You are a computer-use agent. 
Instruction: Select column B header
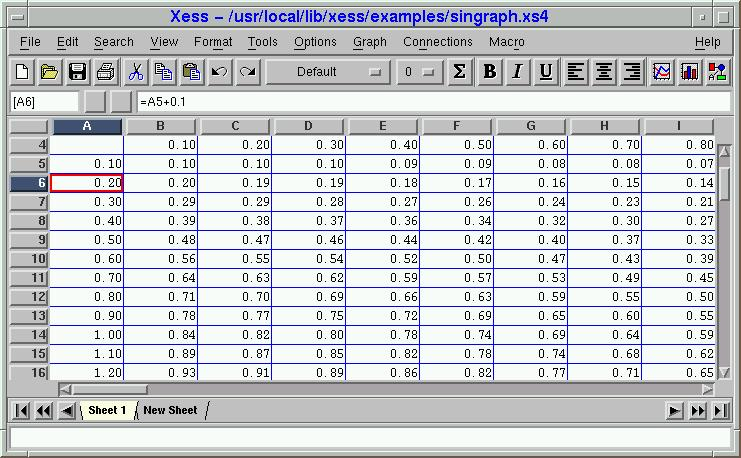[161, 126]
